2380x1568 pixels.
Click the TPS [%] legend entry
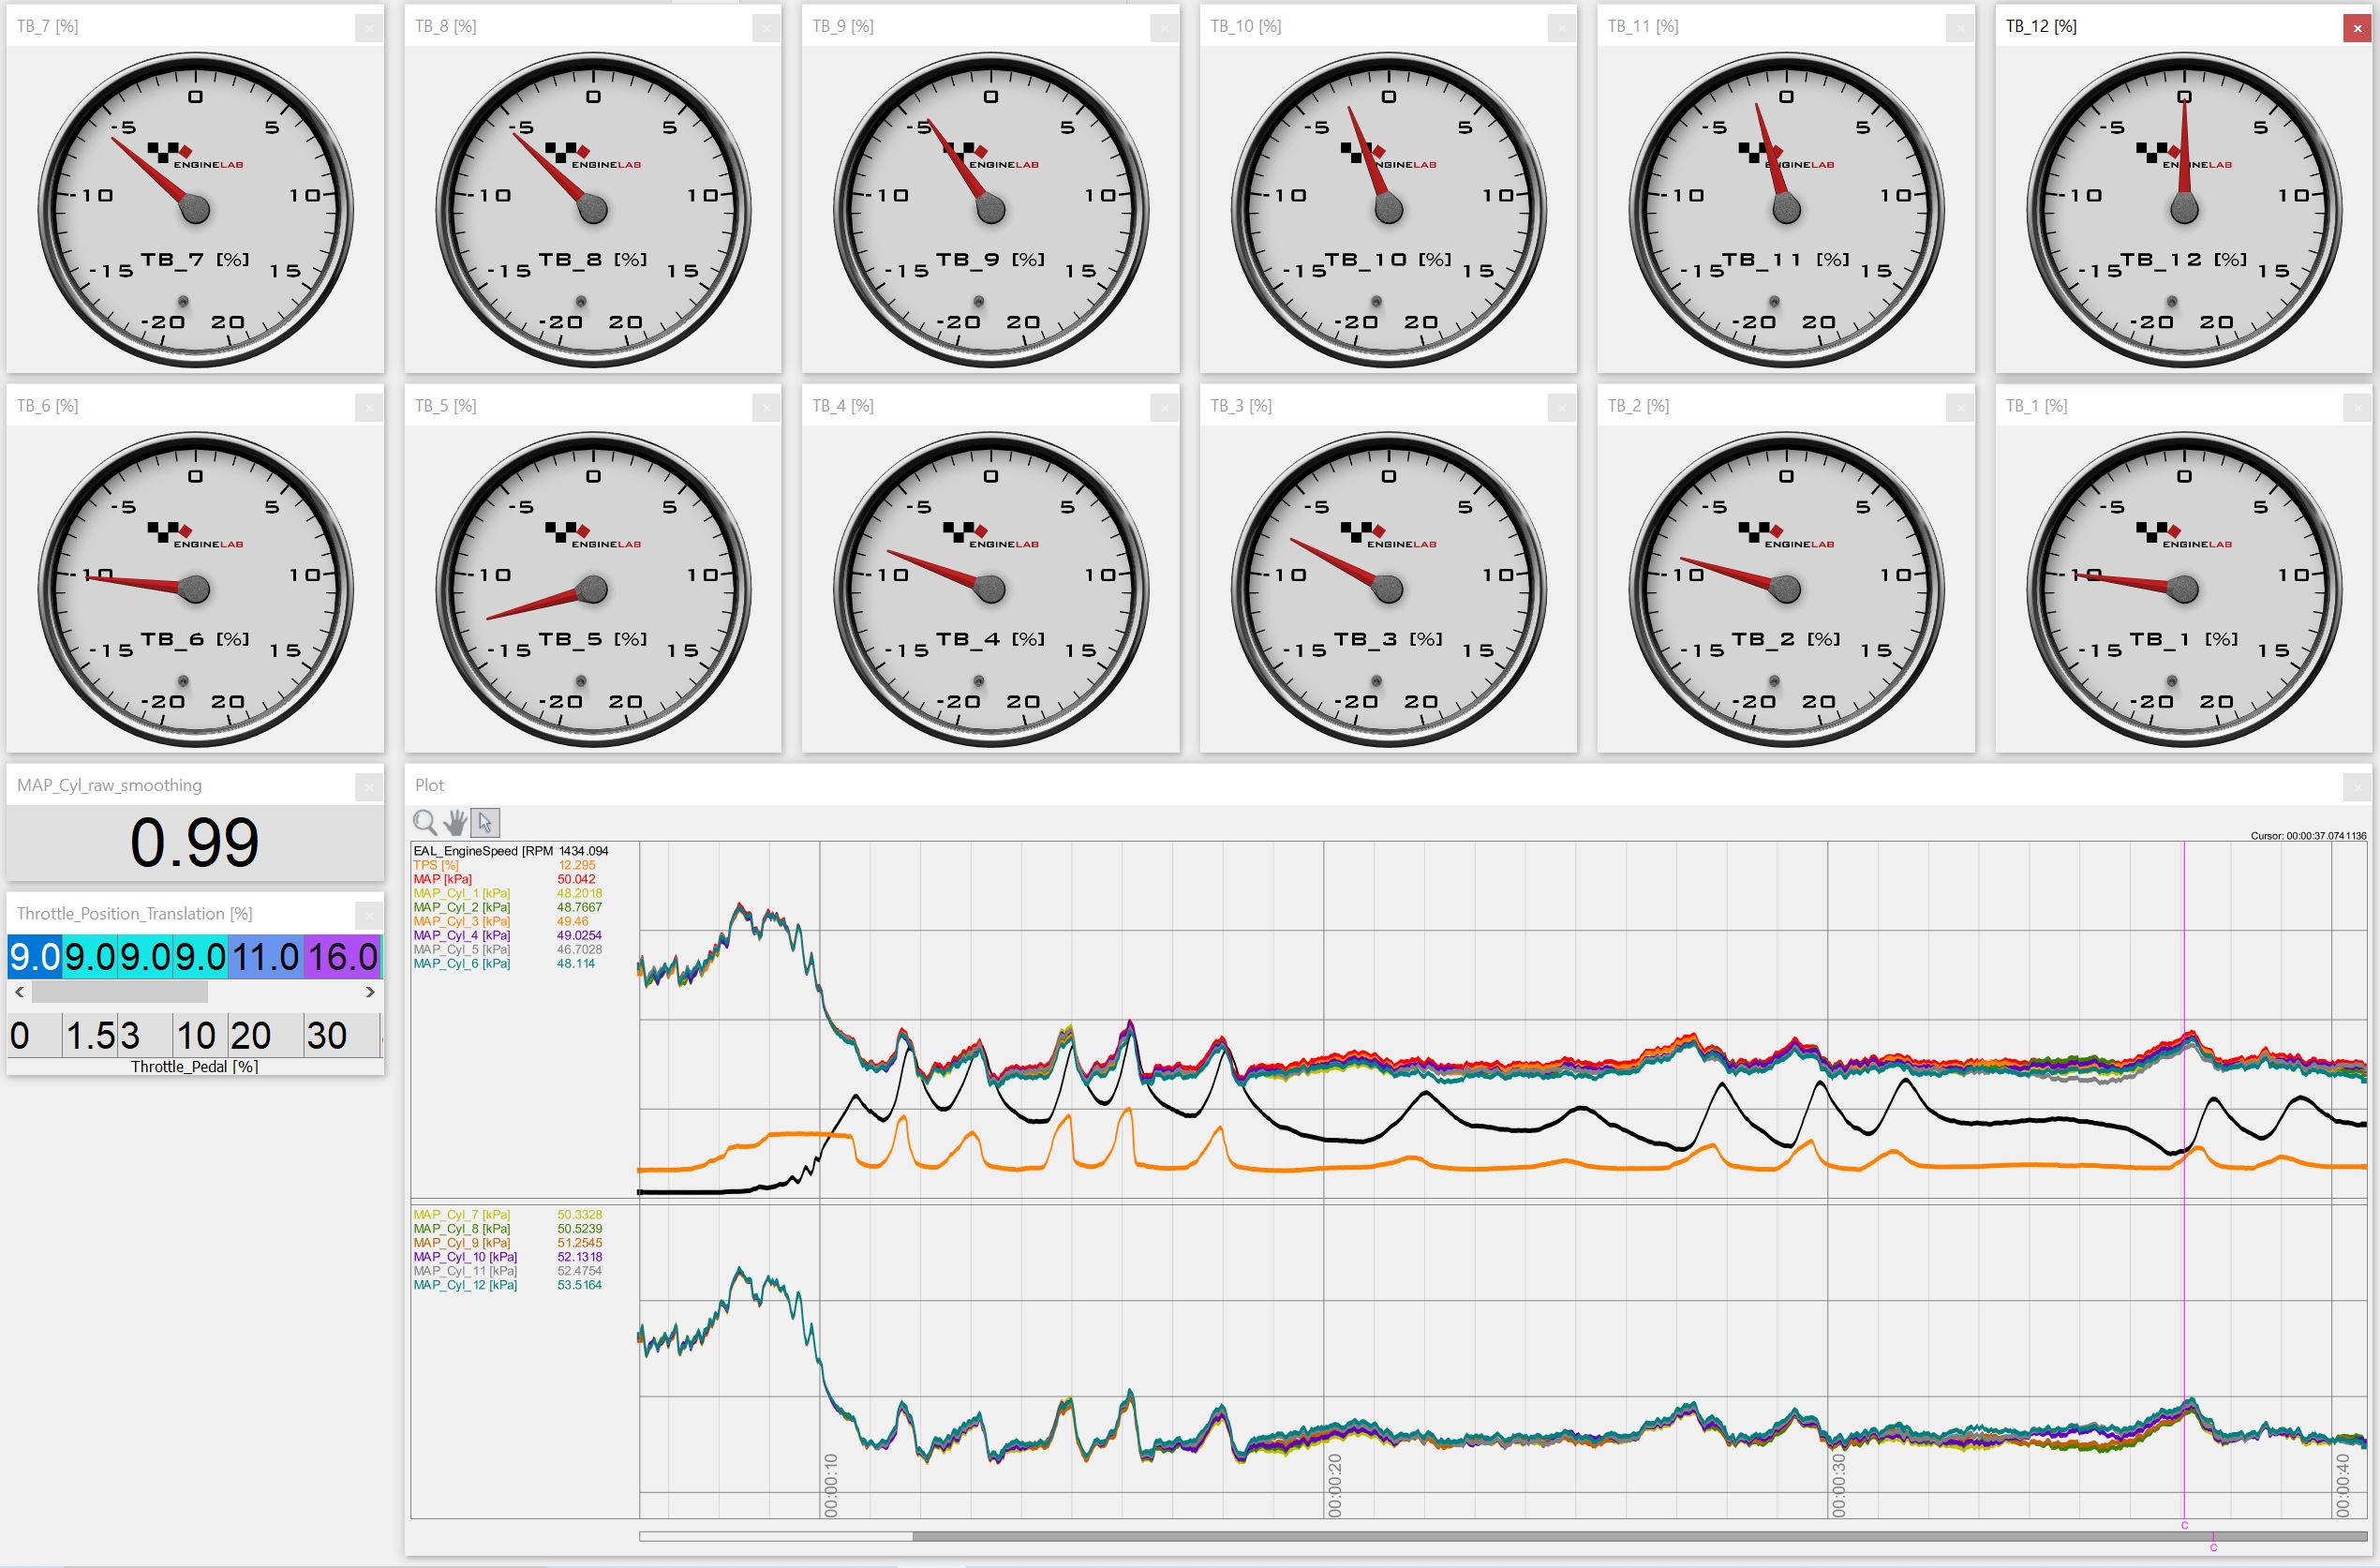tap(436, 865)
